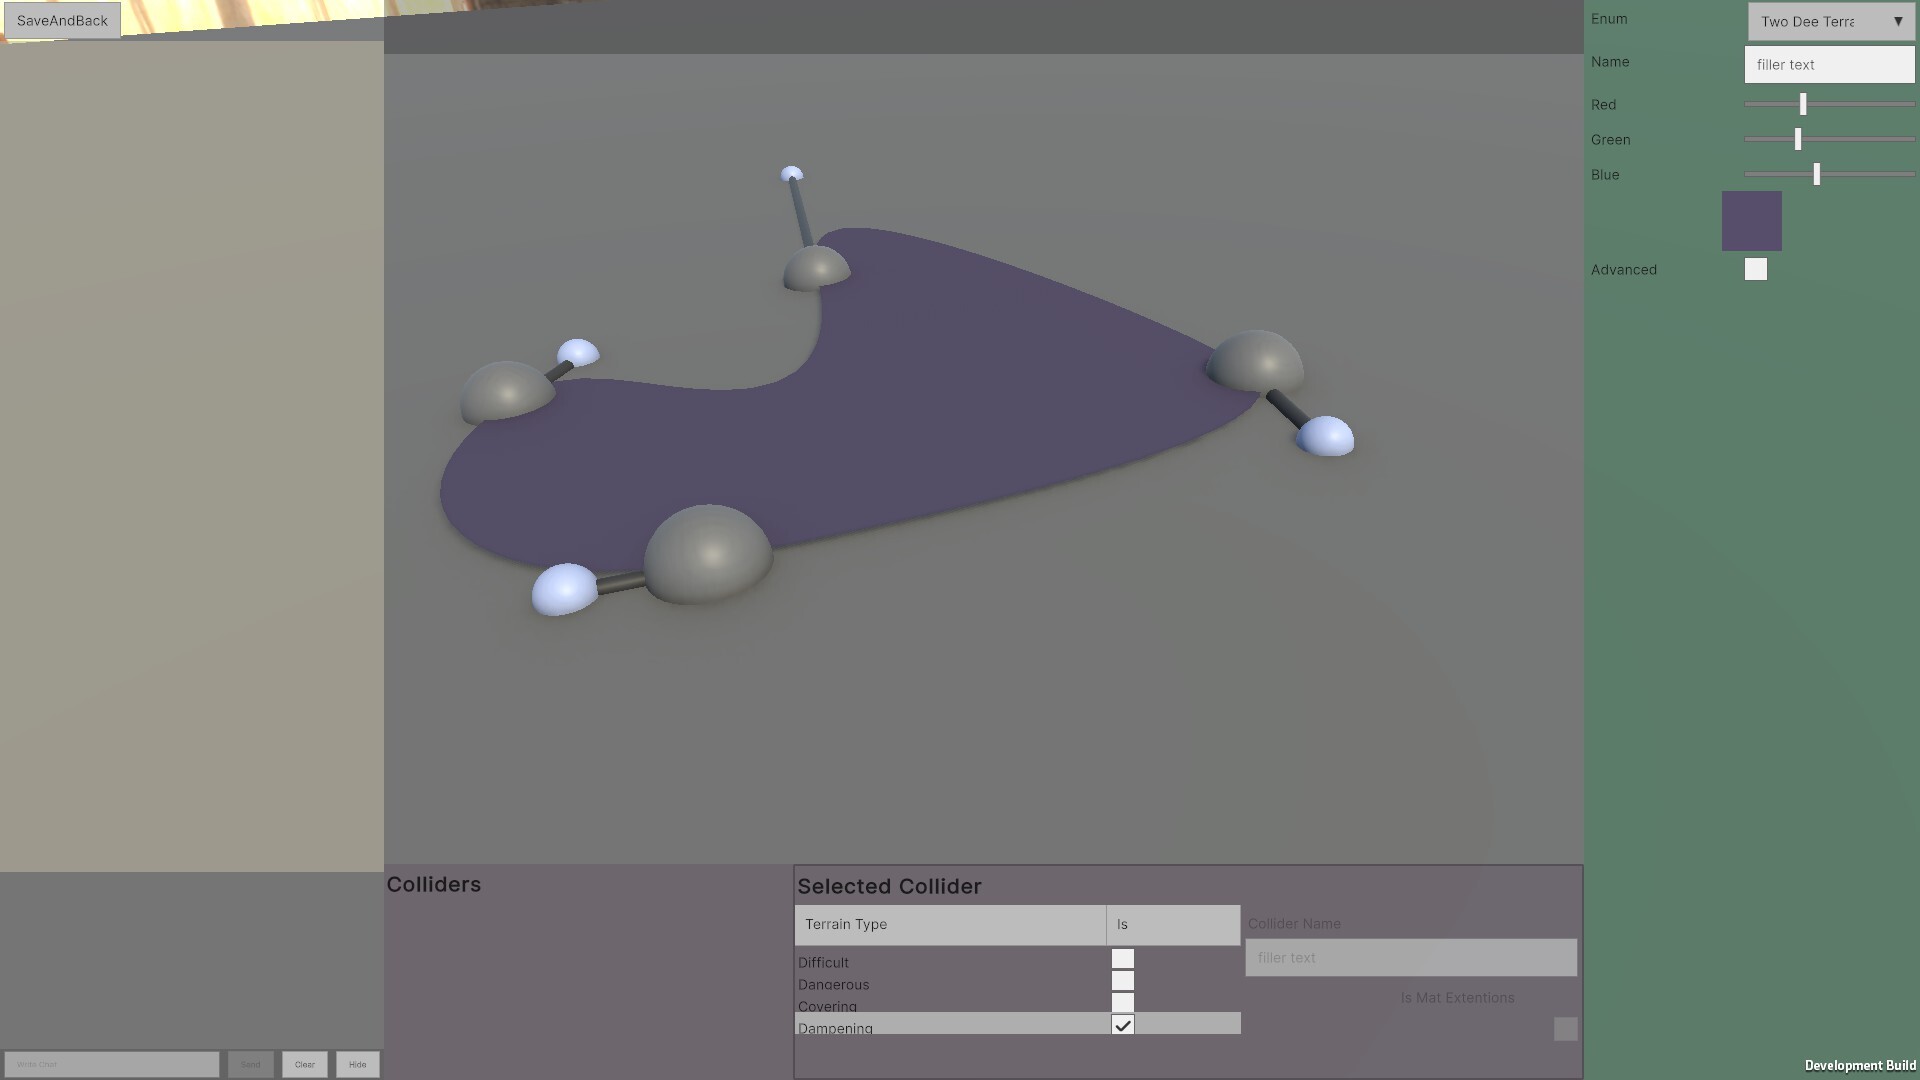This screenshot has height=1080, width=1920.
Task: Hide the chat panel with Hide button
Action: click(357, 1064)
